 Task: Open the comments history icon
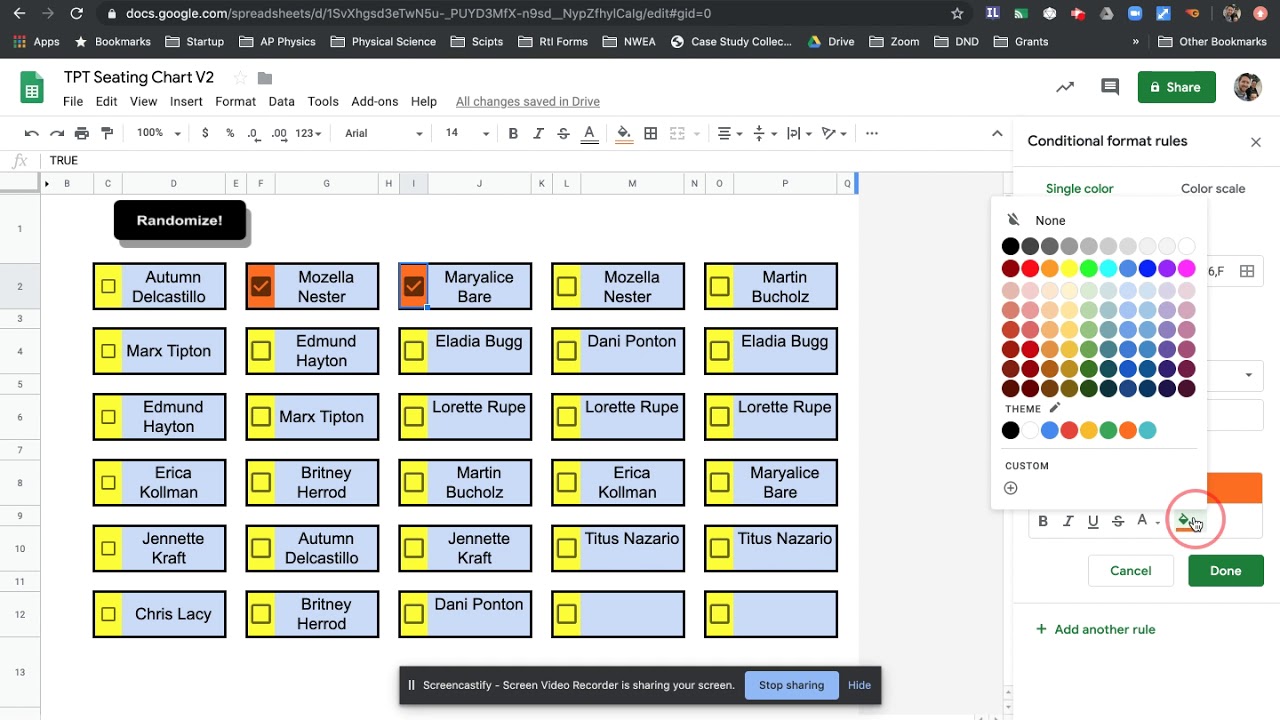[1110, 87]
